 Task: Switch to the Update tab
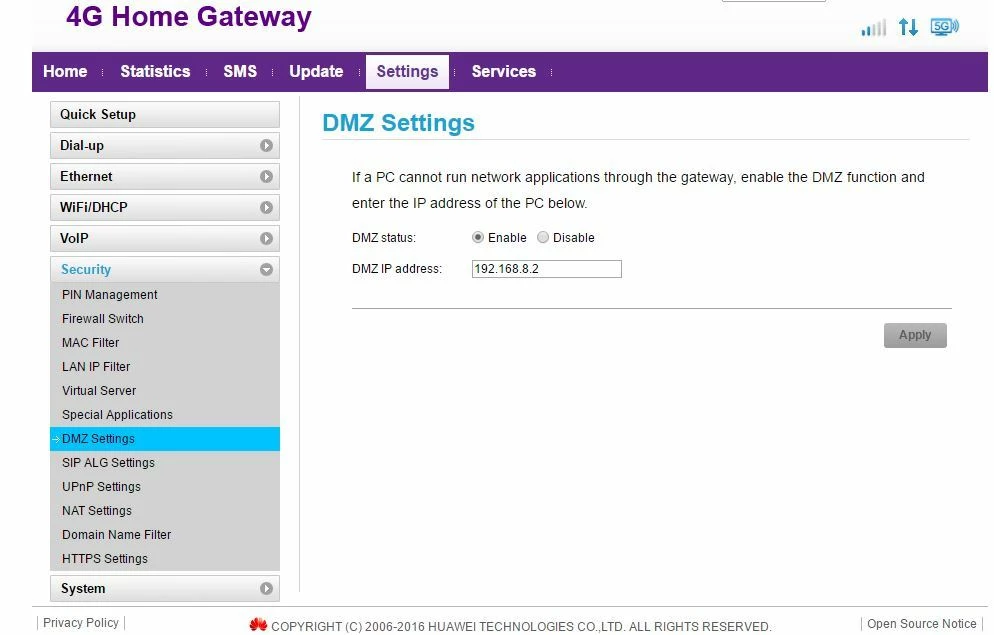click(316, 72)
